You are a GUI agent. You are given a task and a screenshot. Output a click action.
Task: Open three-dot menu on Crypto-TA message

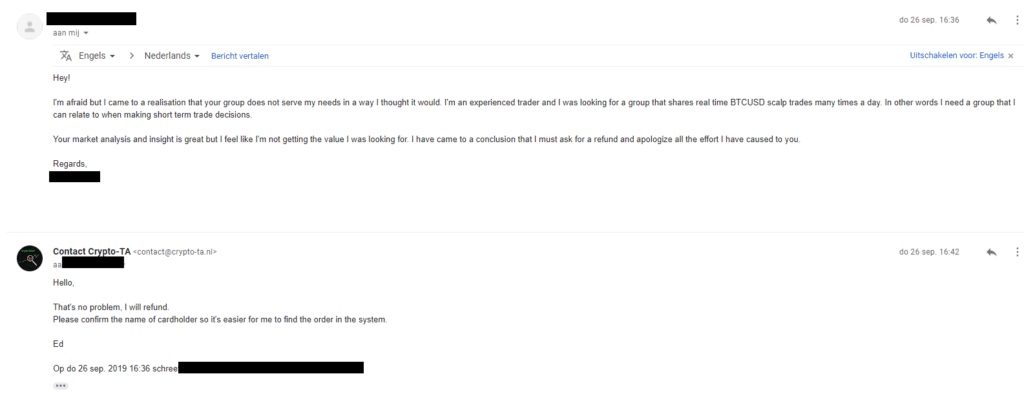1017,252
